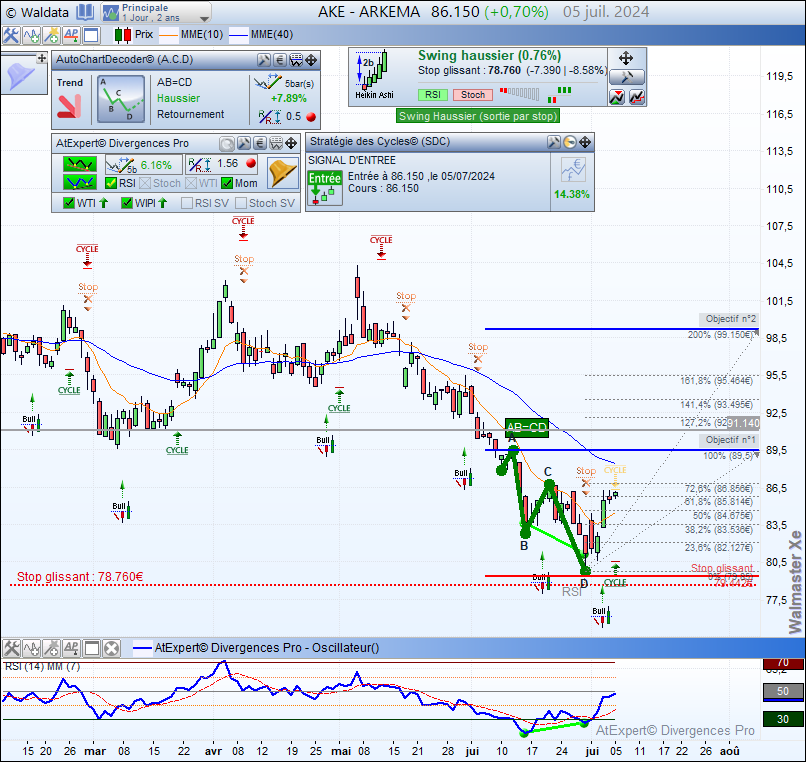Click the green Entrée signal icon
The width and height of the screenshot is (806, 762).
coord(325,188)
